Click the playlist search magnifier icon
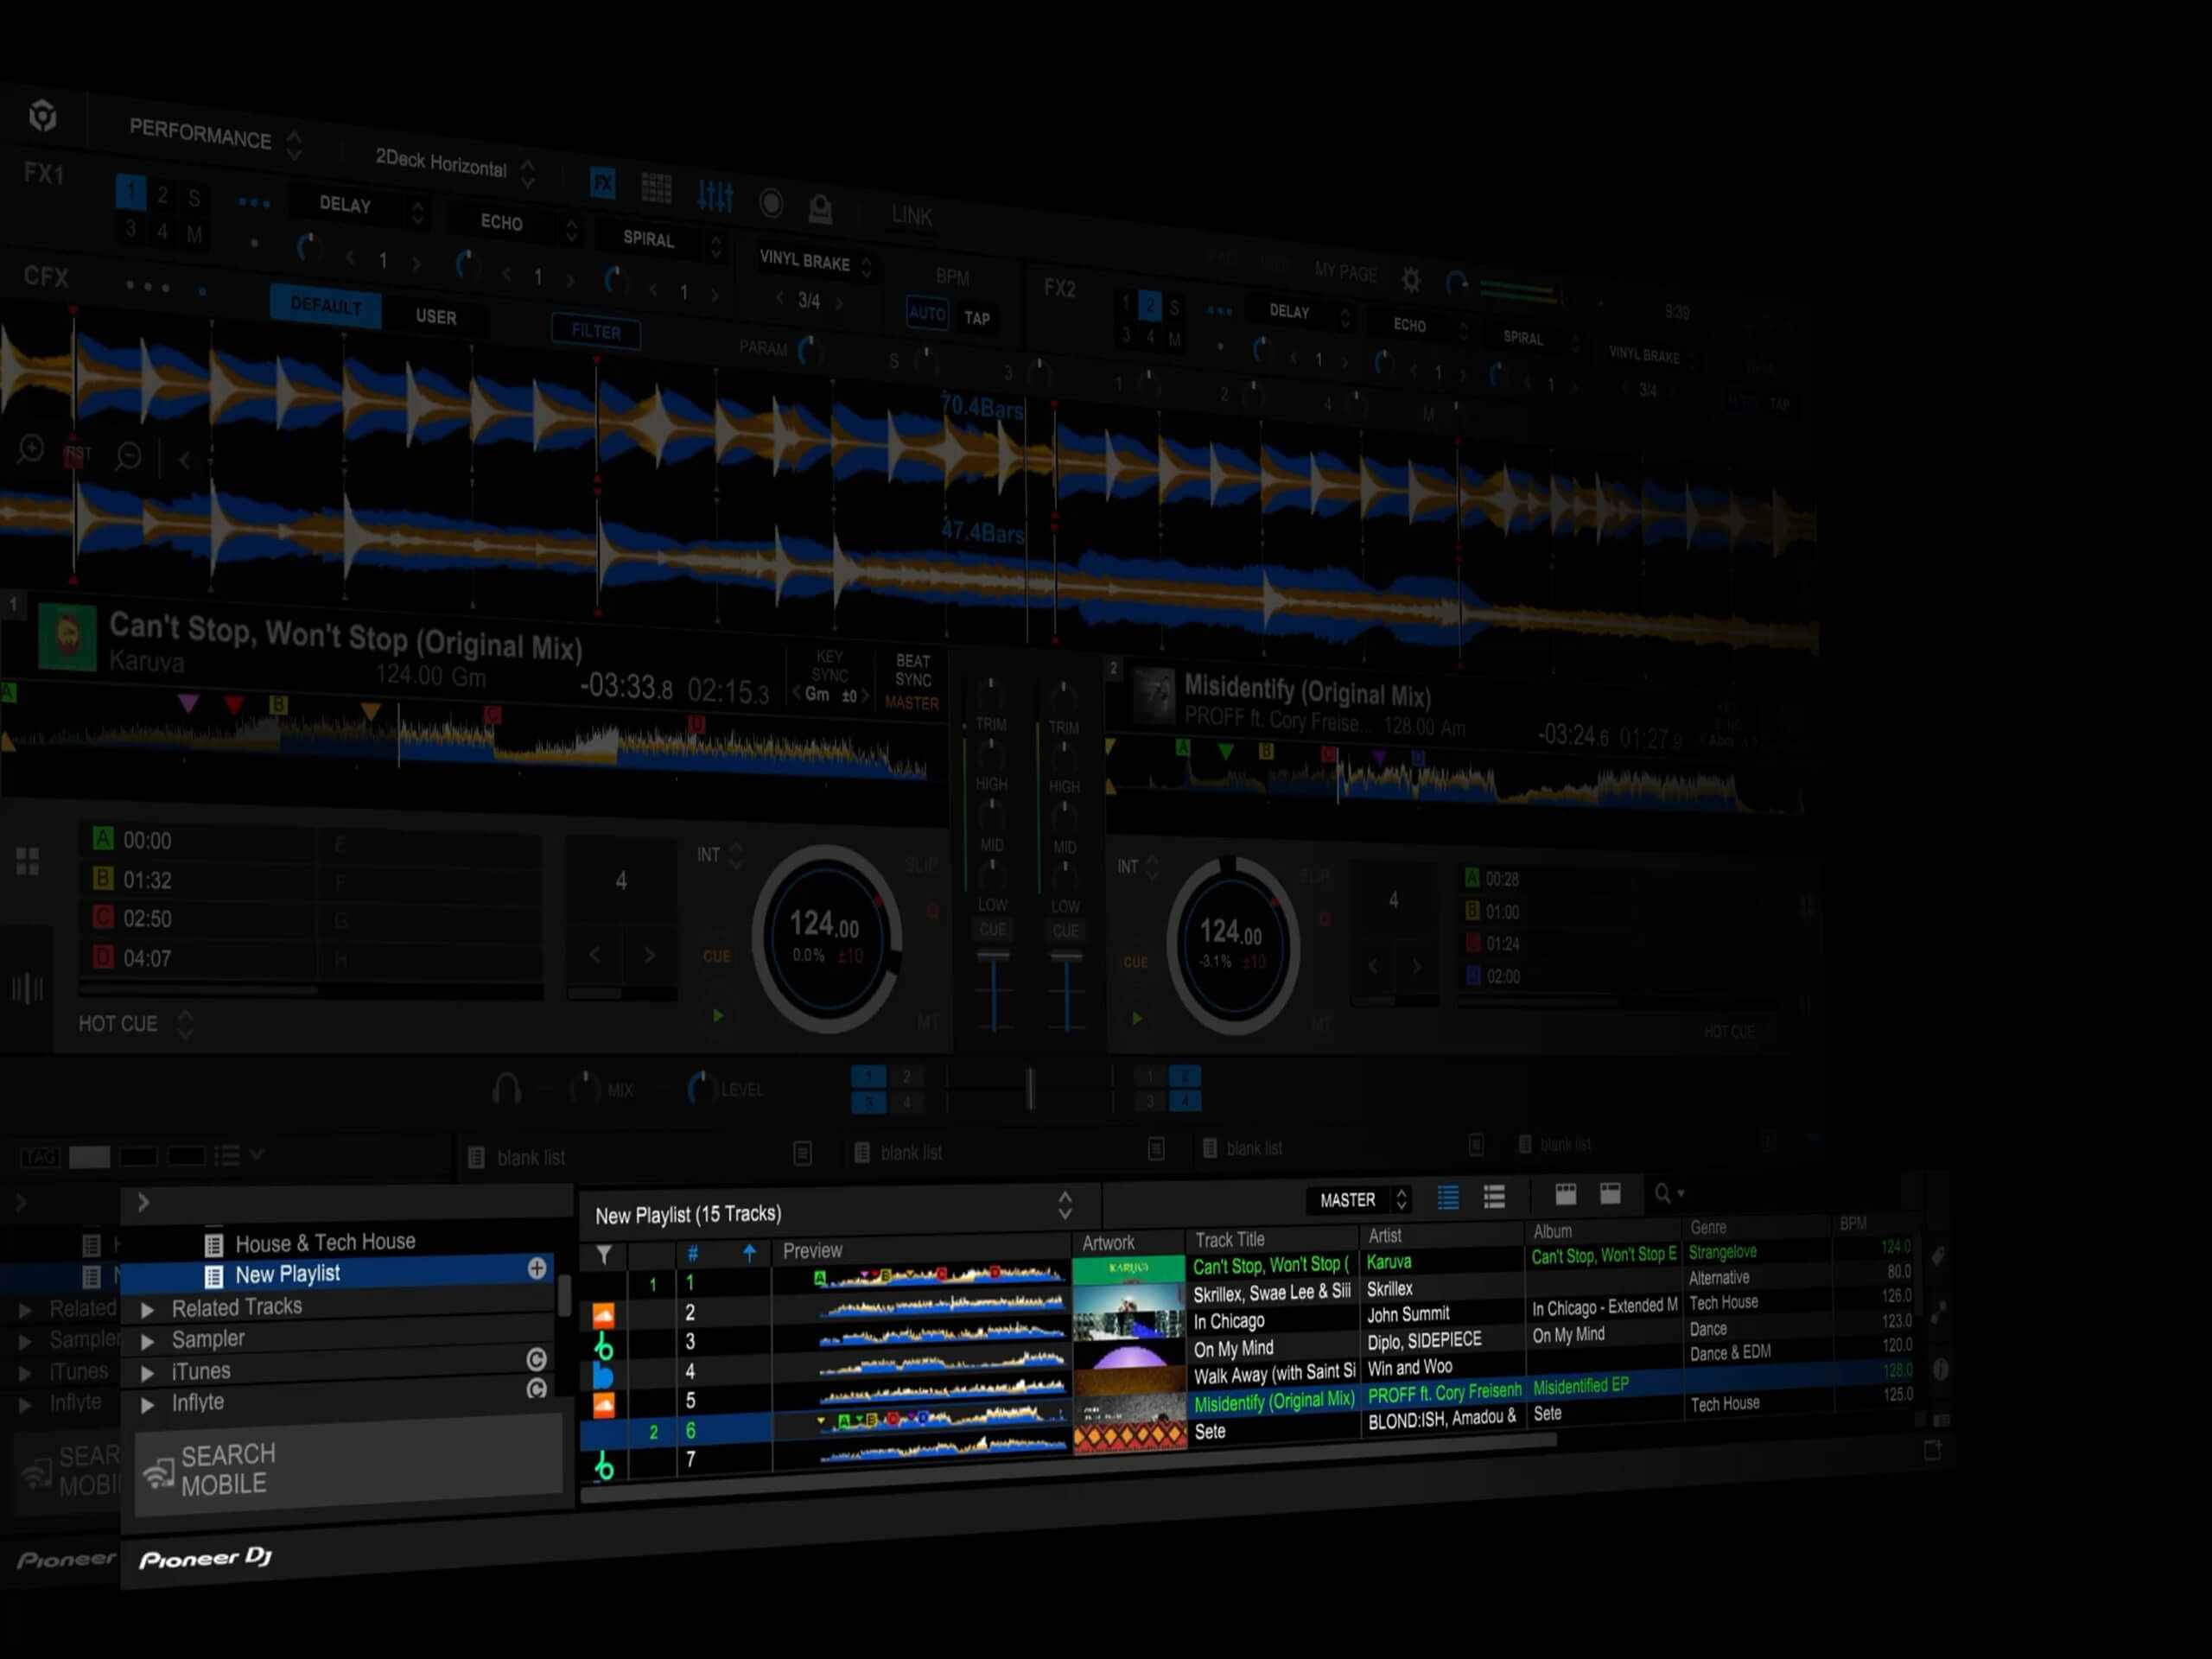2212x1659 pixels. tap(1662, 1193)
